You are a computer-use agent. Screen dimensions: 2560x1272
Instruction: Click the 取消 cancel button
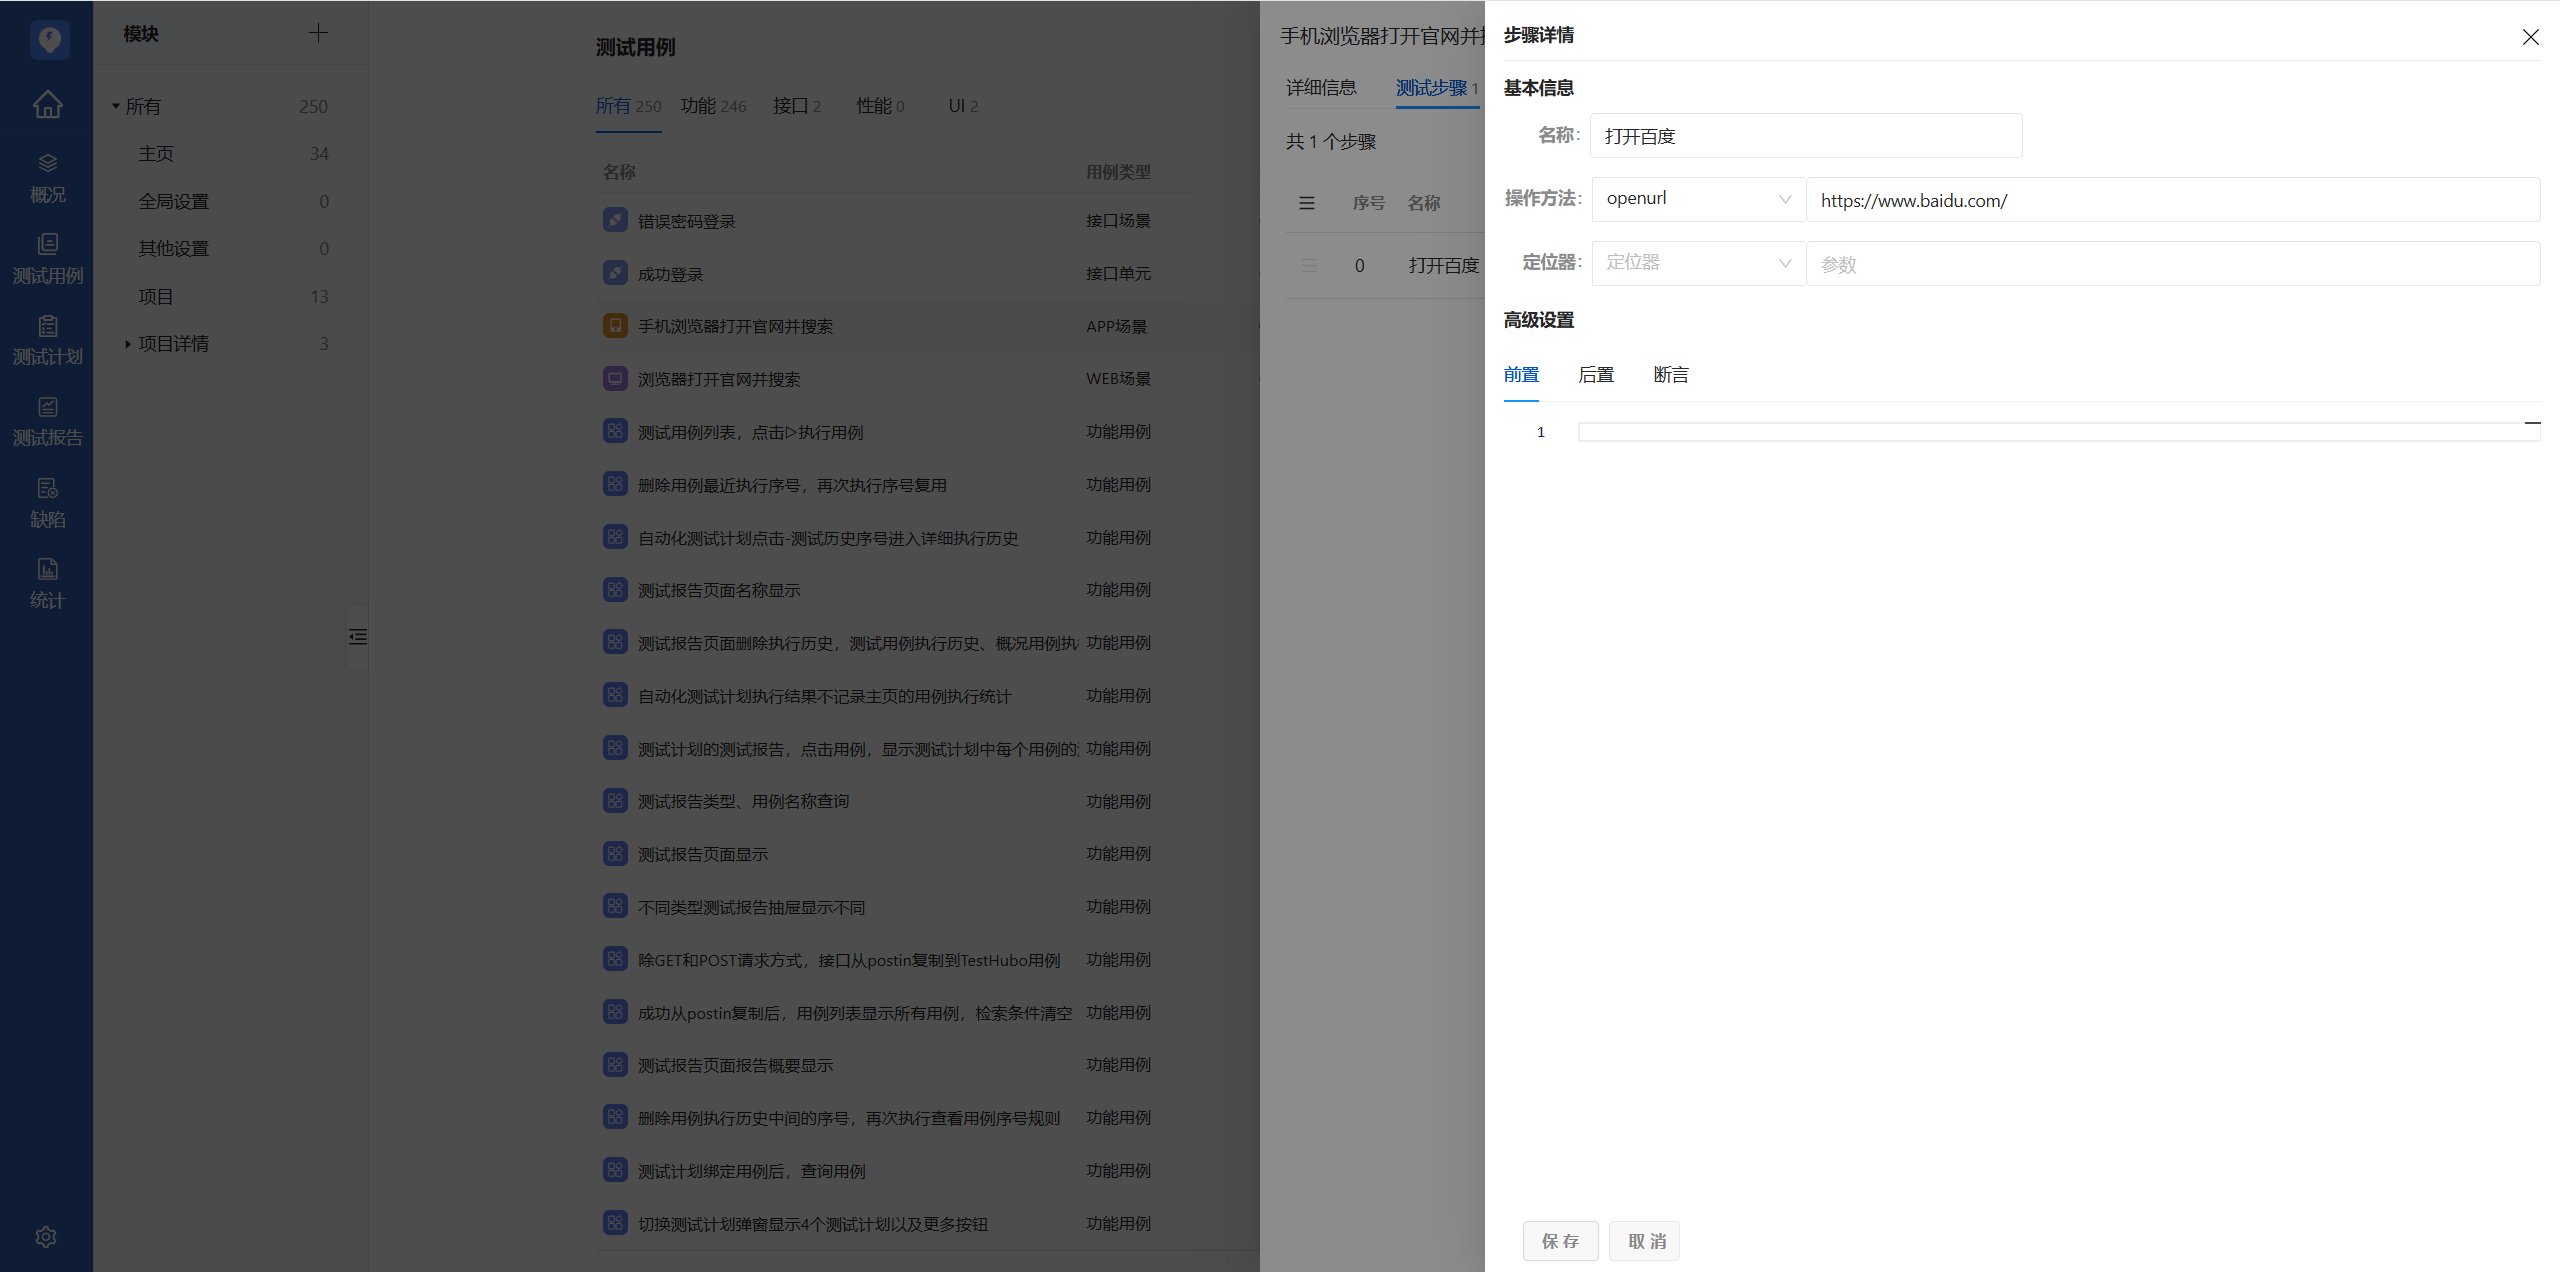(1645, 1241)
